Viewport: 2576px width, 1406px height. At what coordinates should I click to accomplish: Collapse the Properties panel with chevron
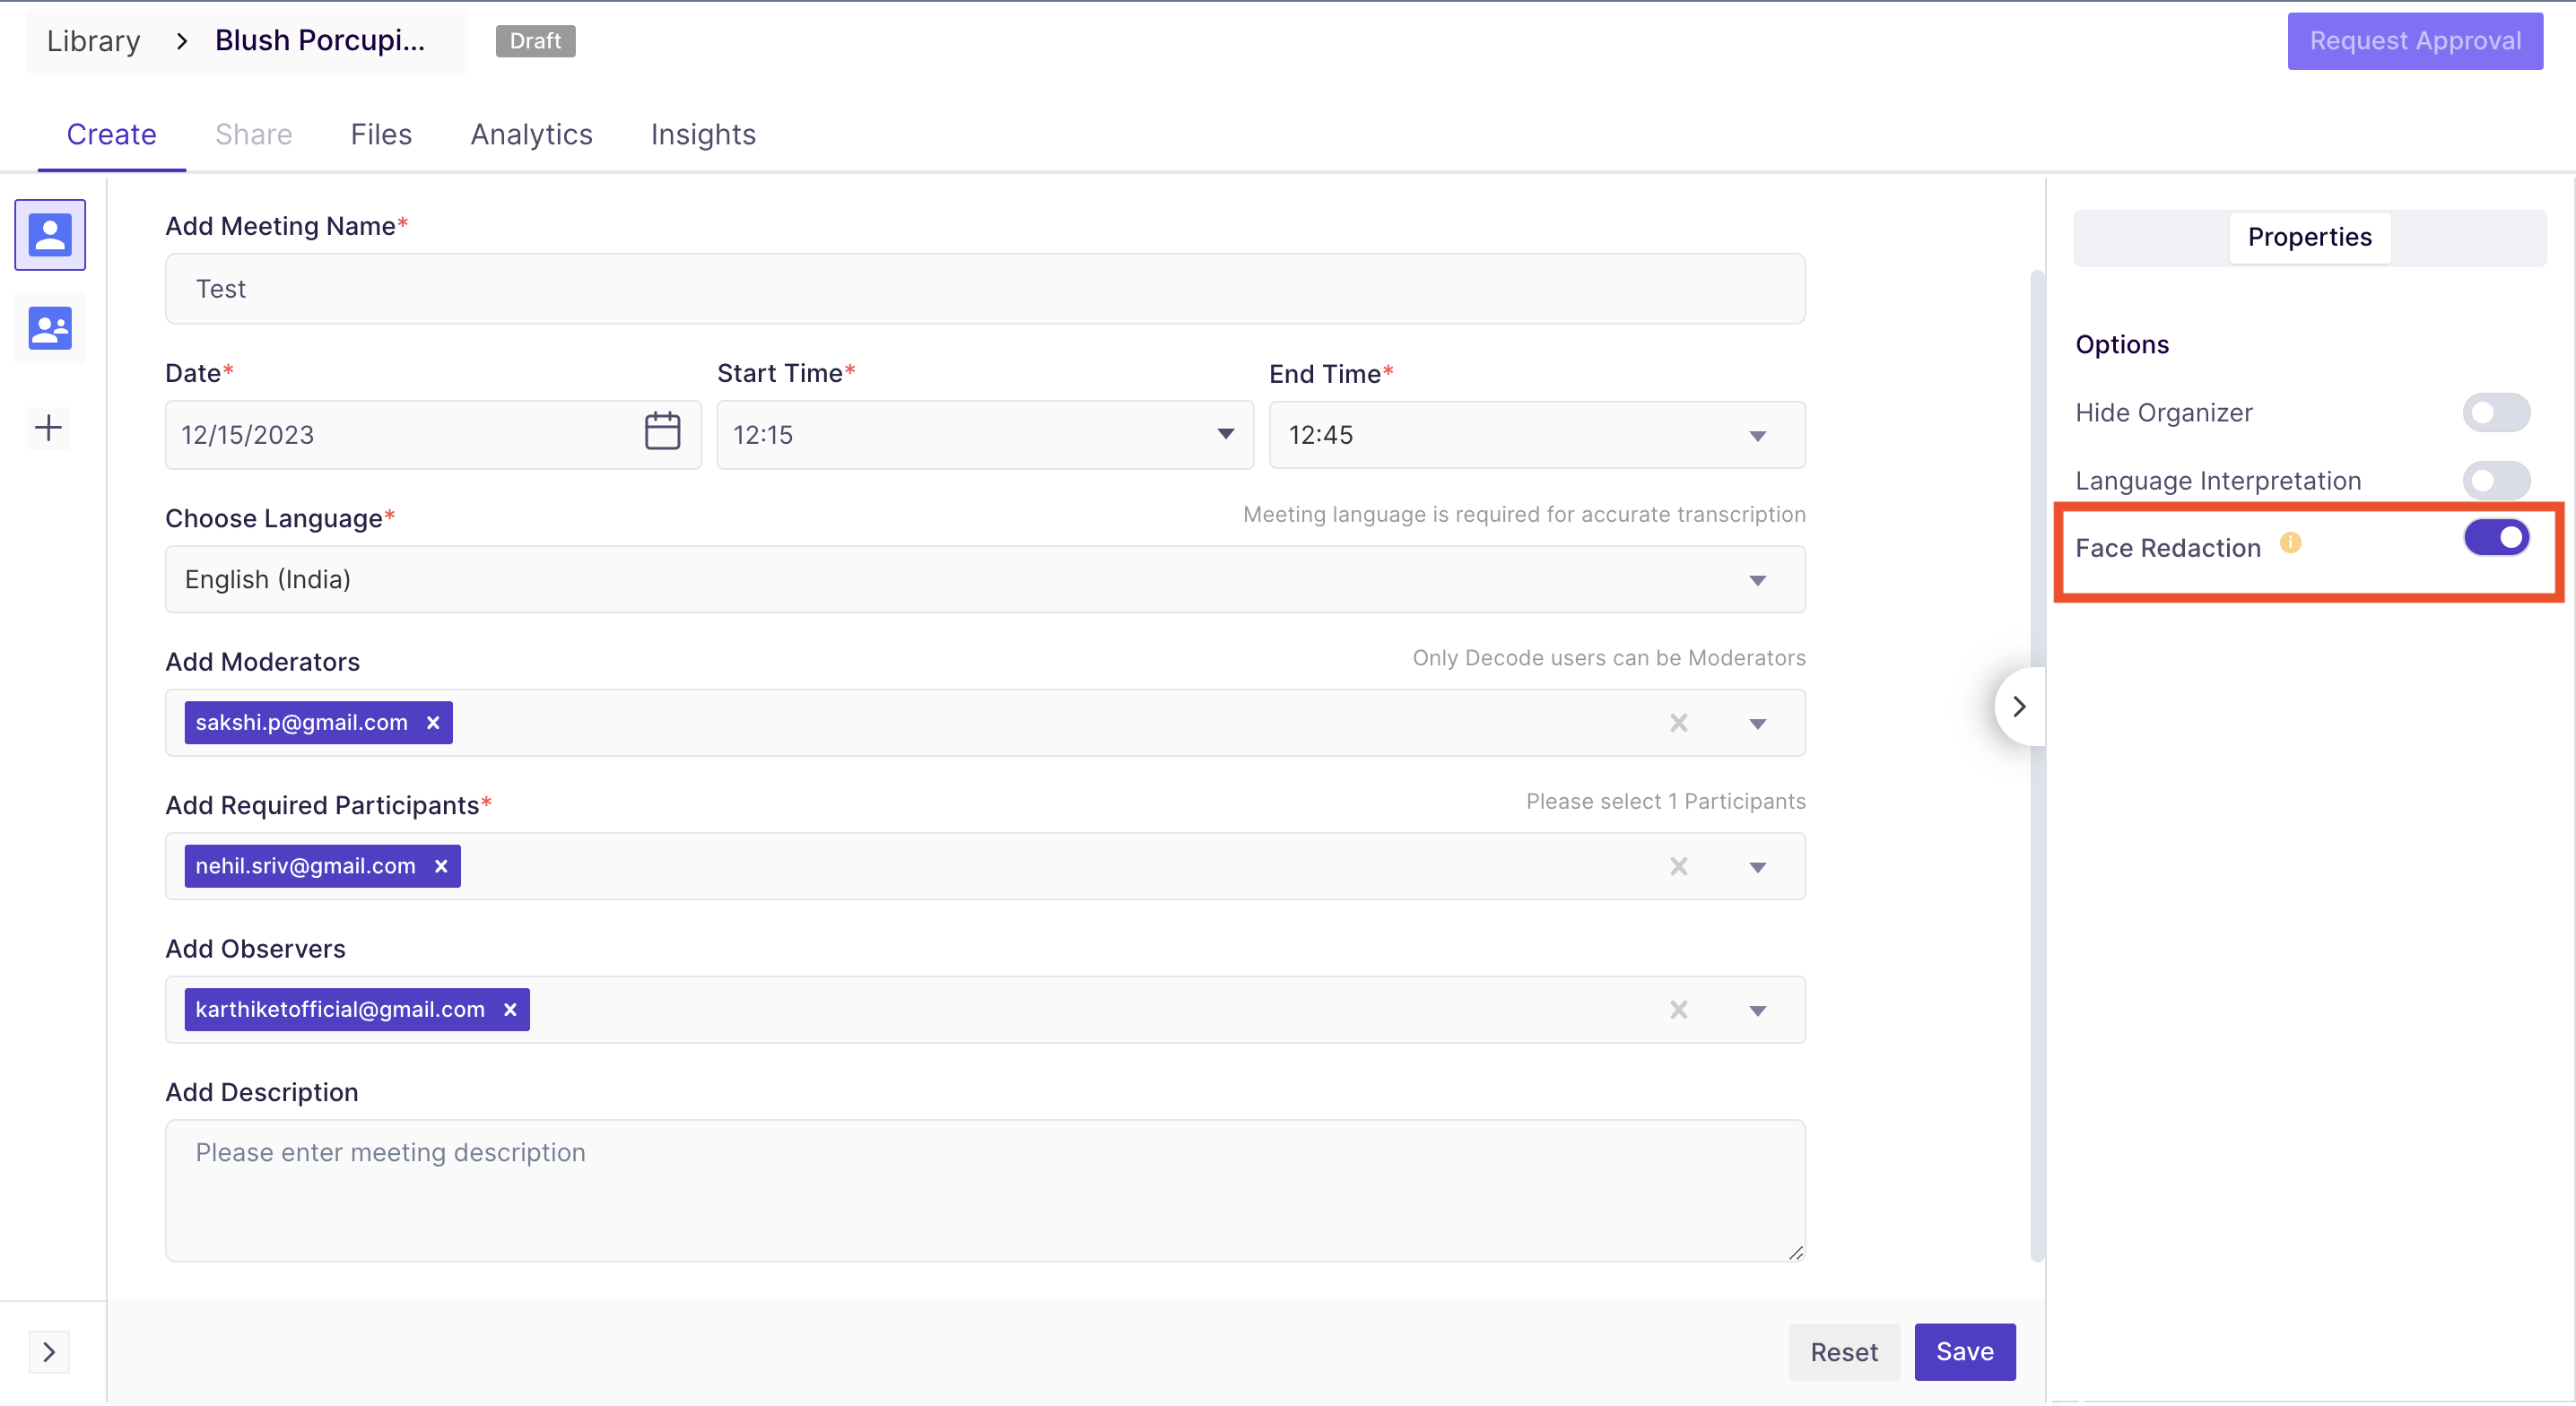(2019, 707)
